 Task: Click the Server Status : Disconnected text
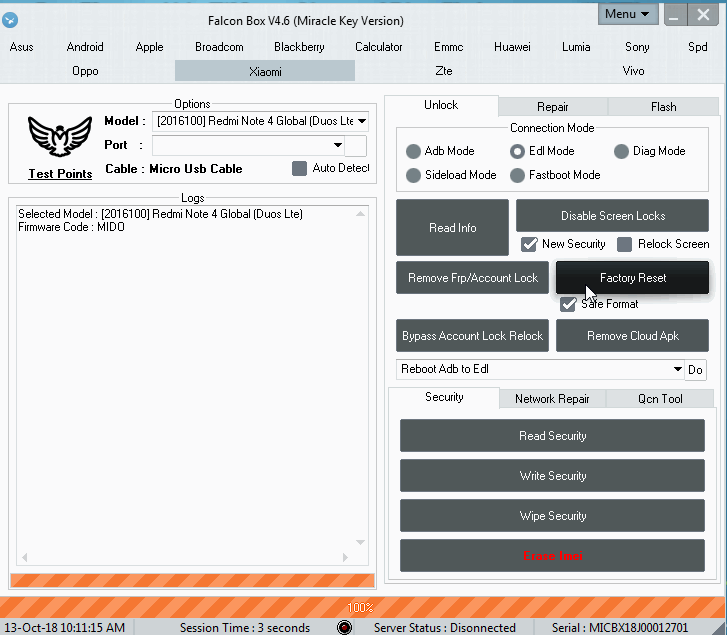tap(445, 628)
